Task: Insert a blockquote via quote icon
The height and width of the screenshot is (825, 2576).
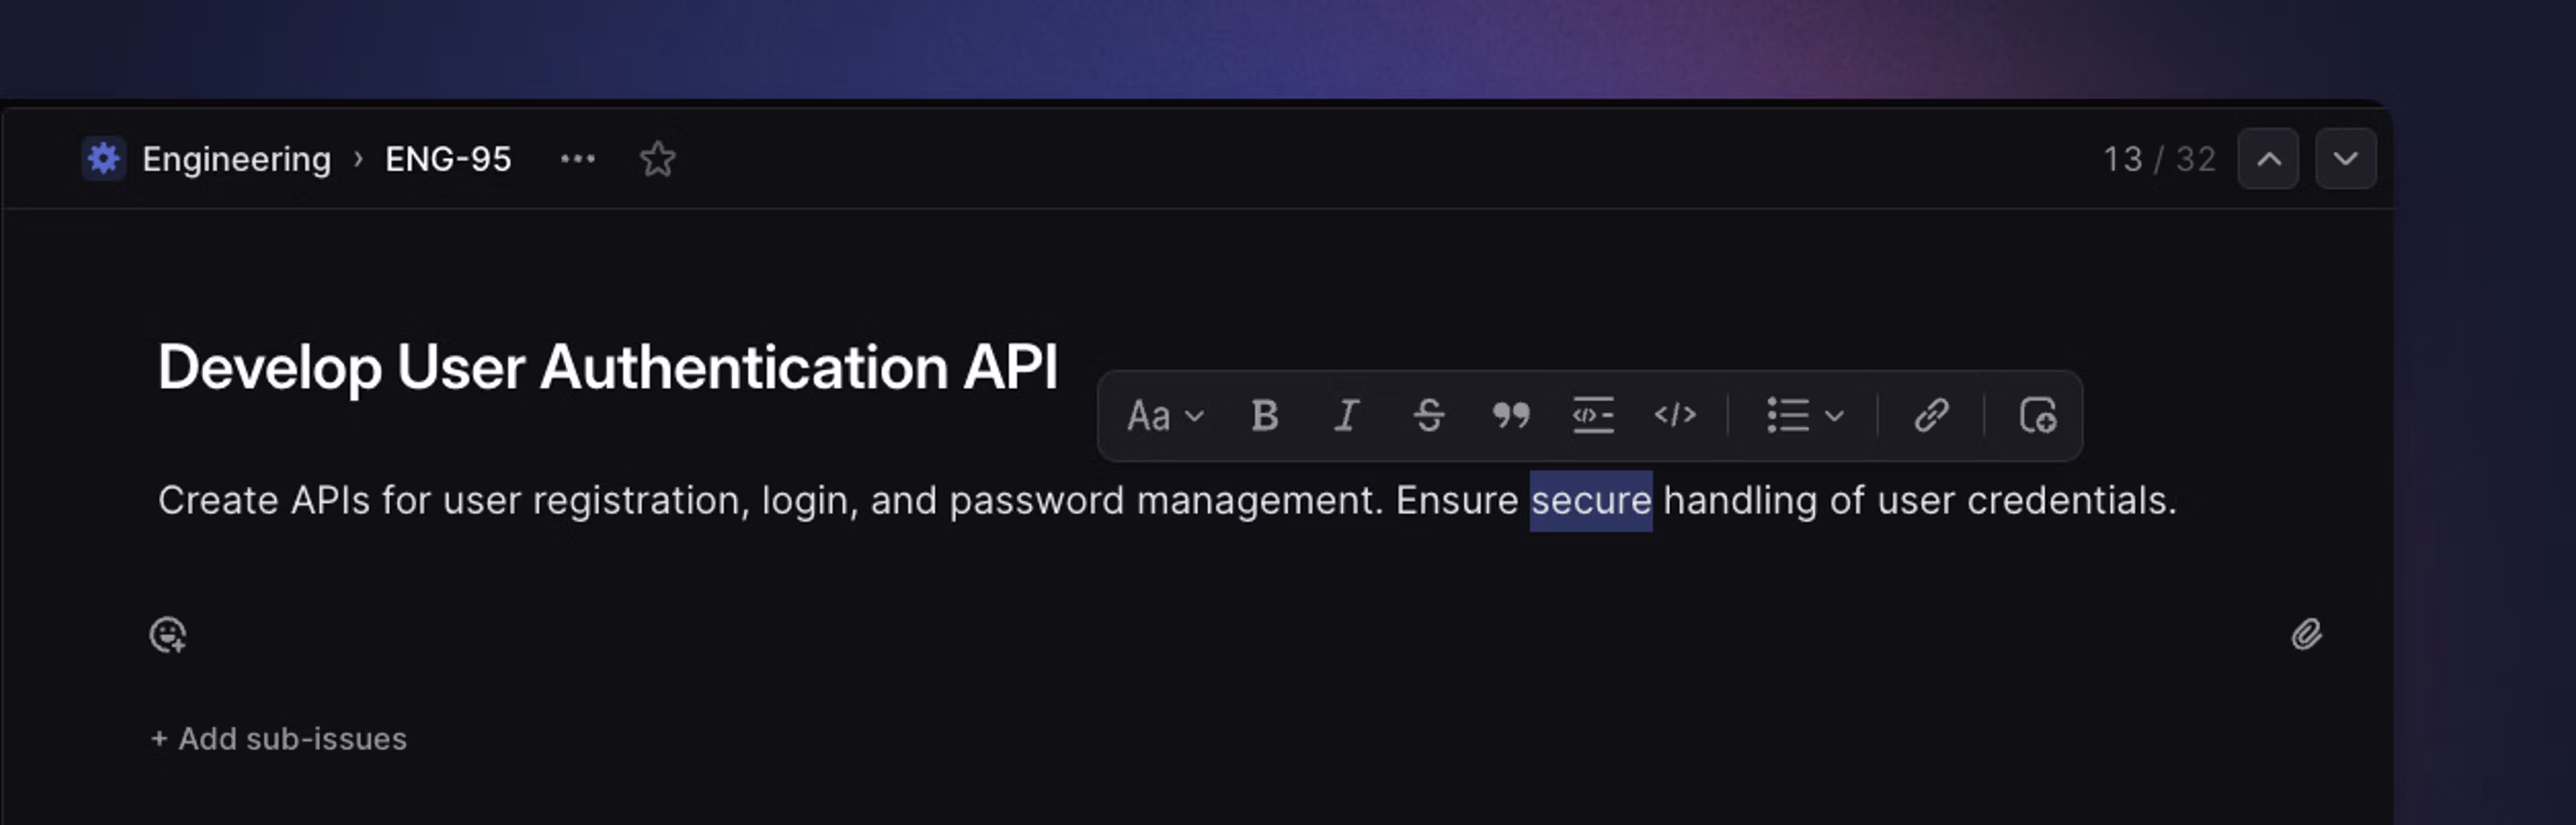Action: click(x=1510, y=415)
